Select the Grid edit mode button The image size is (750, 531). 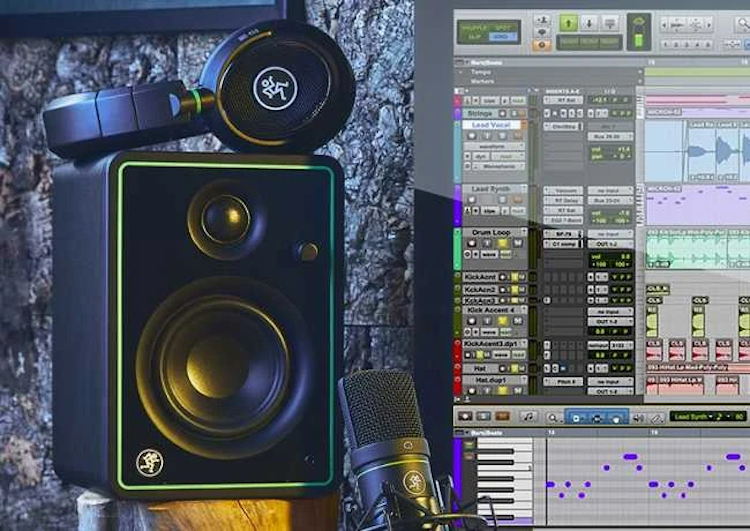tap(502, 36)
